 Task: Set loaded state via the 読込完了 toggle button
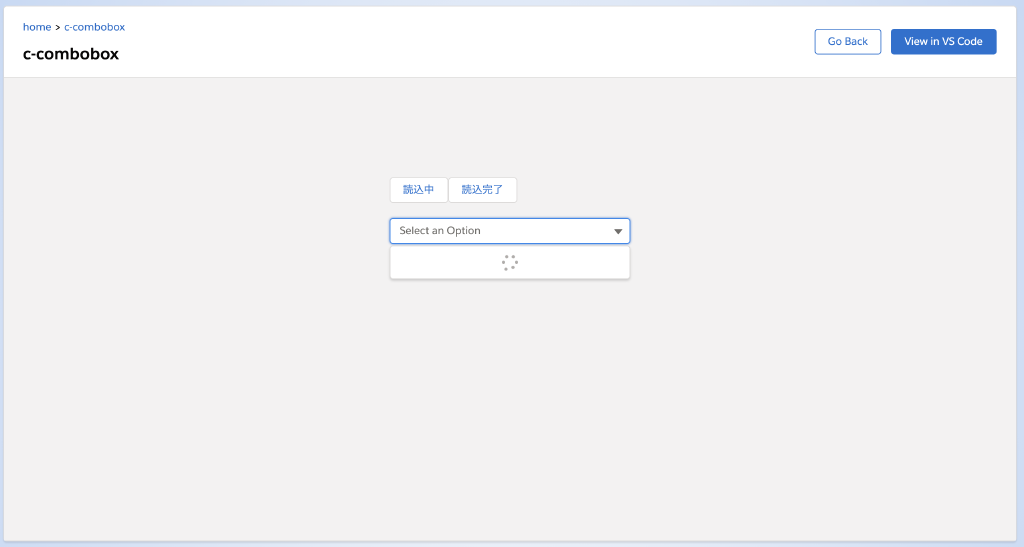pos(482,189)
